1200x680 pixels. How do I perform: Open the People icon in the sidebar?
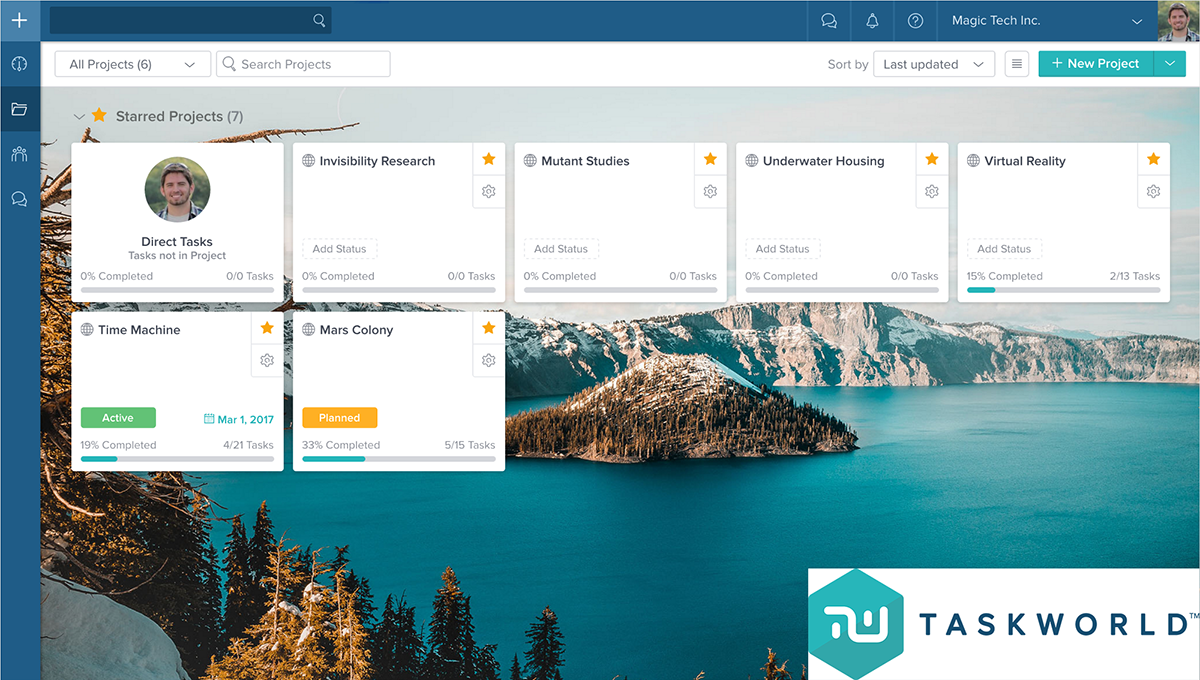pos(19,154)
